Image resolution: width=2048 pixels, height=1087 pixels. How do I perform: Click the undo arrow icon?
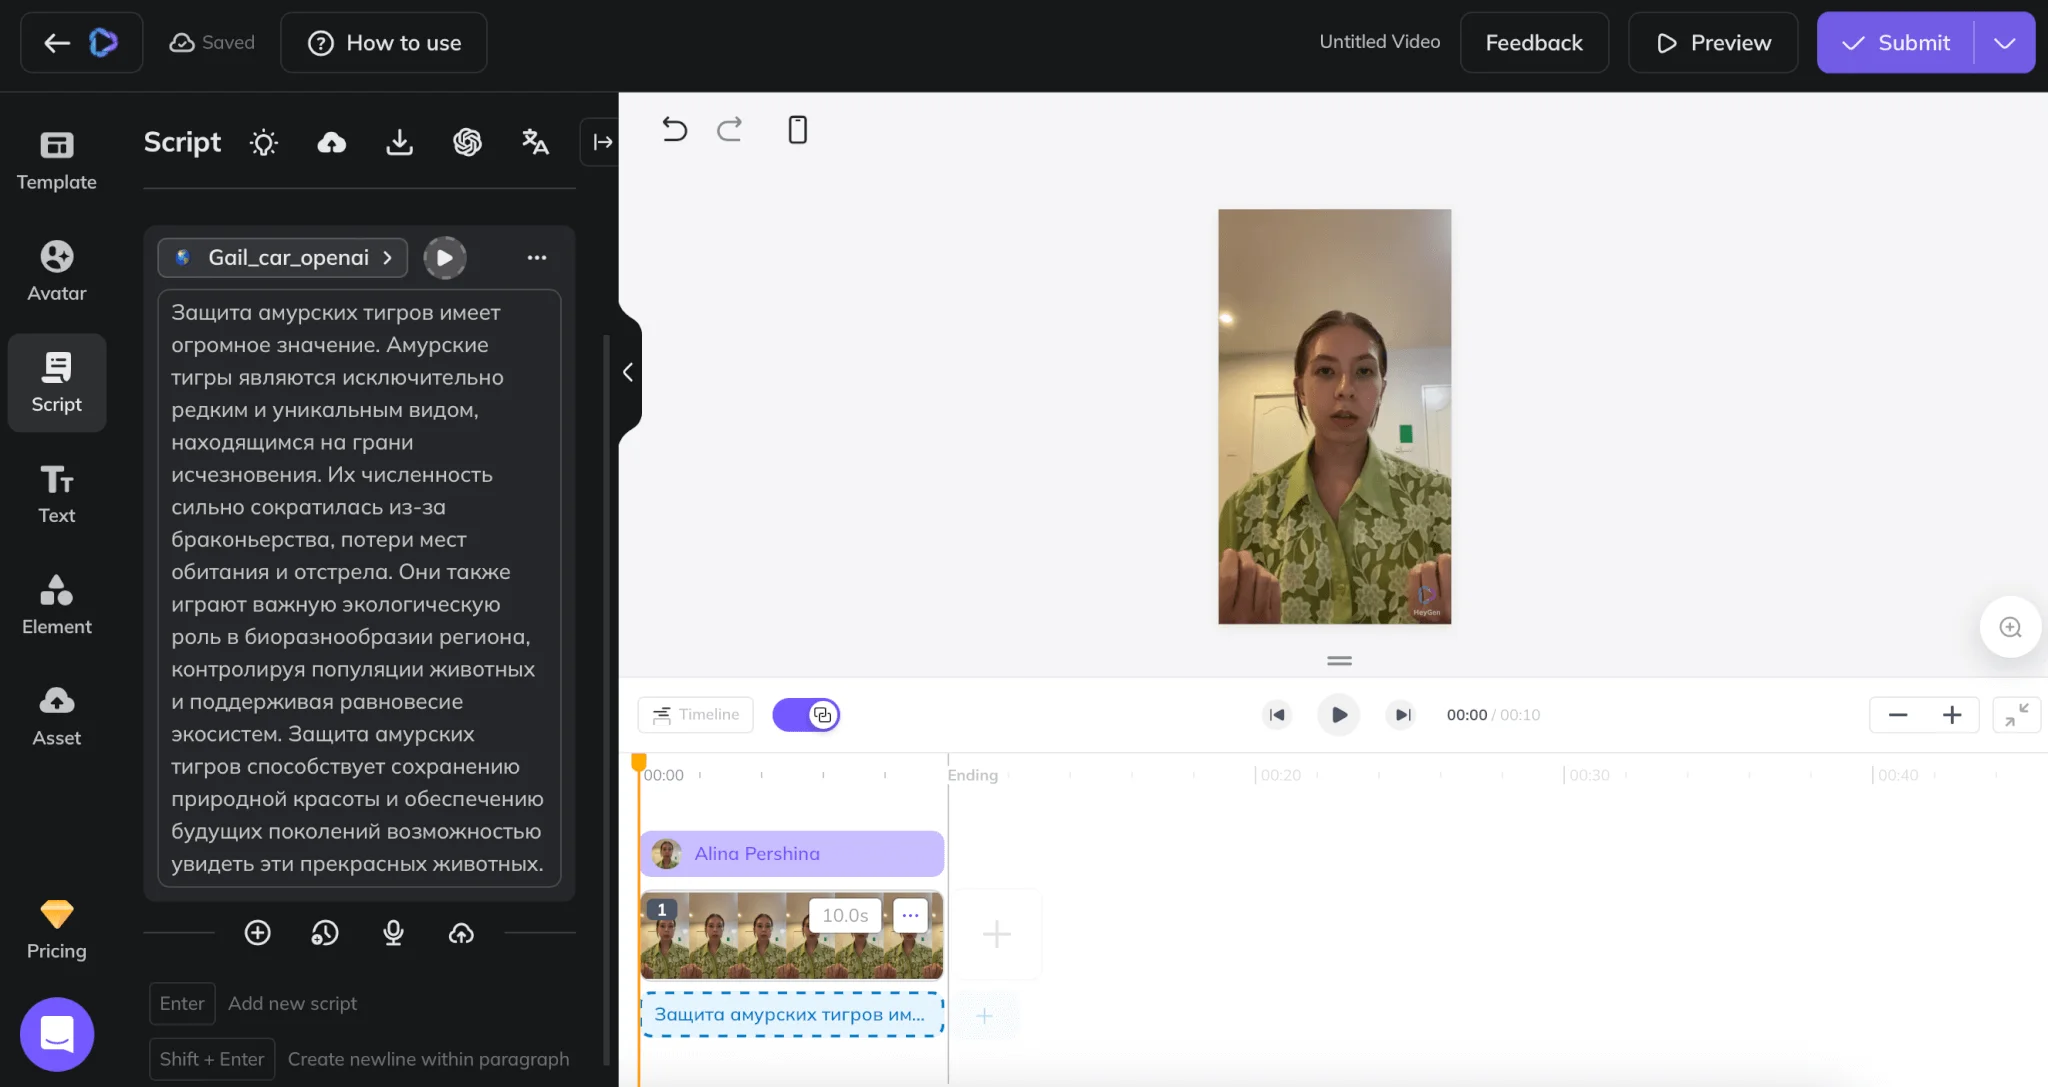pyautogui.click(x=675, y=130)
